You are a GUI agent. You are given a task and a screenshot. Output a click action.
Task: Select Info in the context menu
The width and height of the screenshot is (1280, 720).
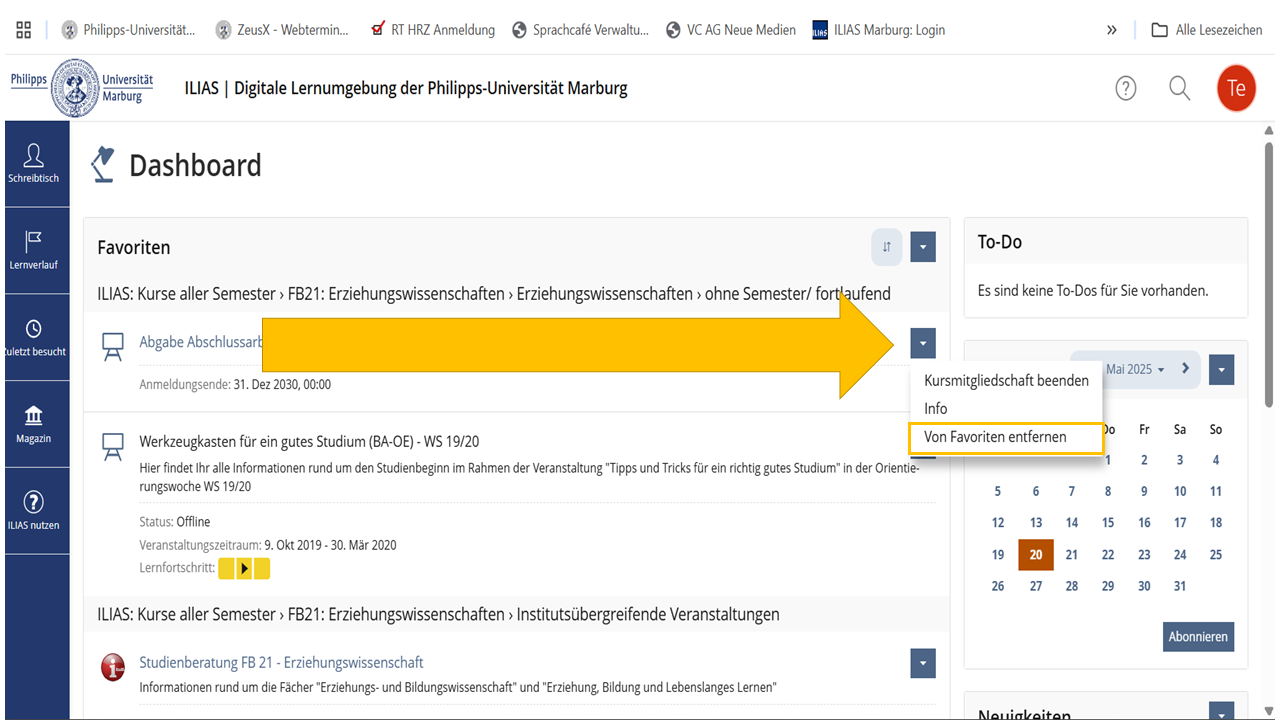pyautogui.click(x=936, y=409)
